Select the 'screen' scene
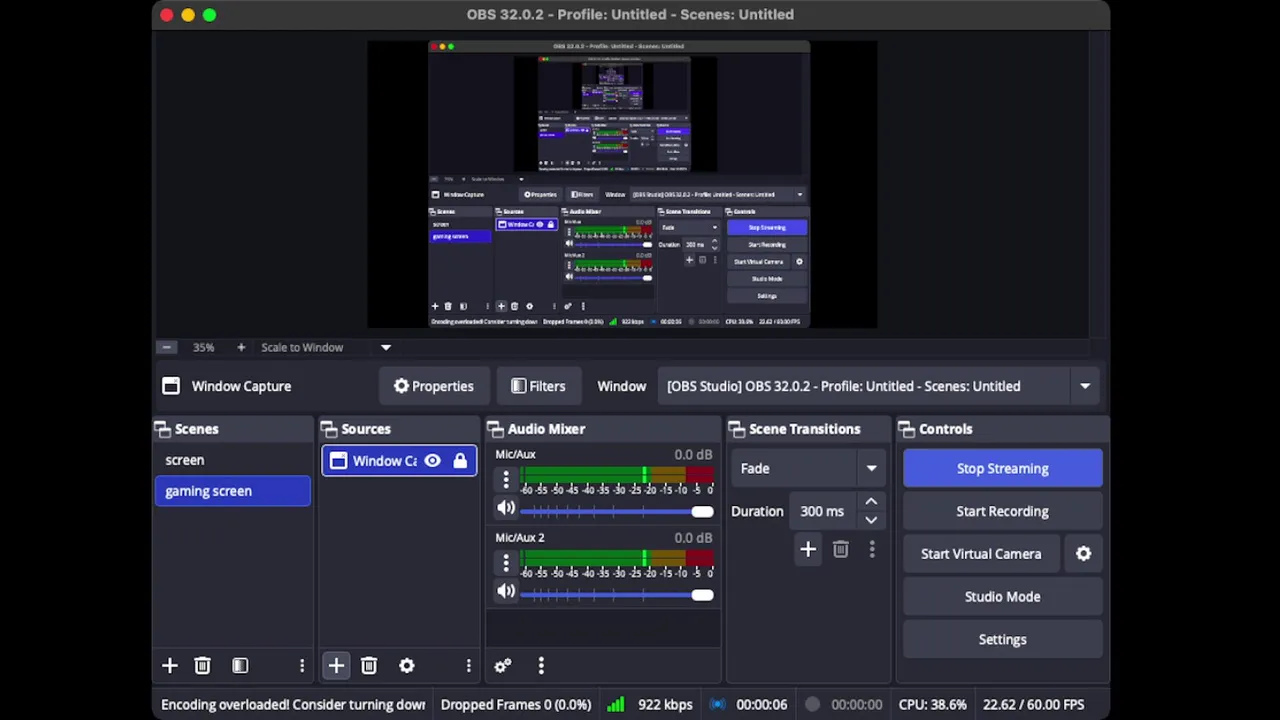The width and height of the screenshot is (1280, 720). pyautogui.click(x=232, y=460)
